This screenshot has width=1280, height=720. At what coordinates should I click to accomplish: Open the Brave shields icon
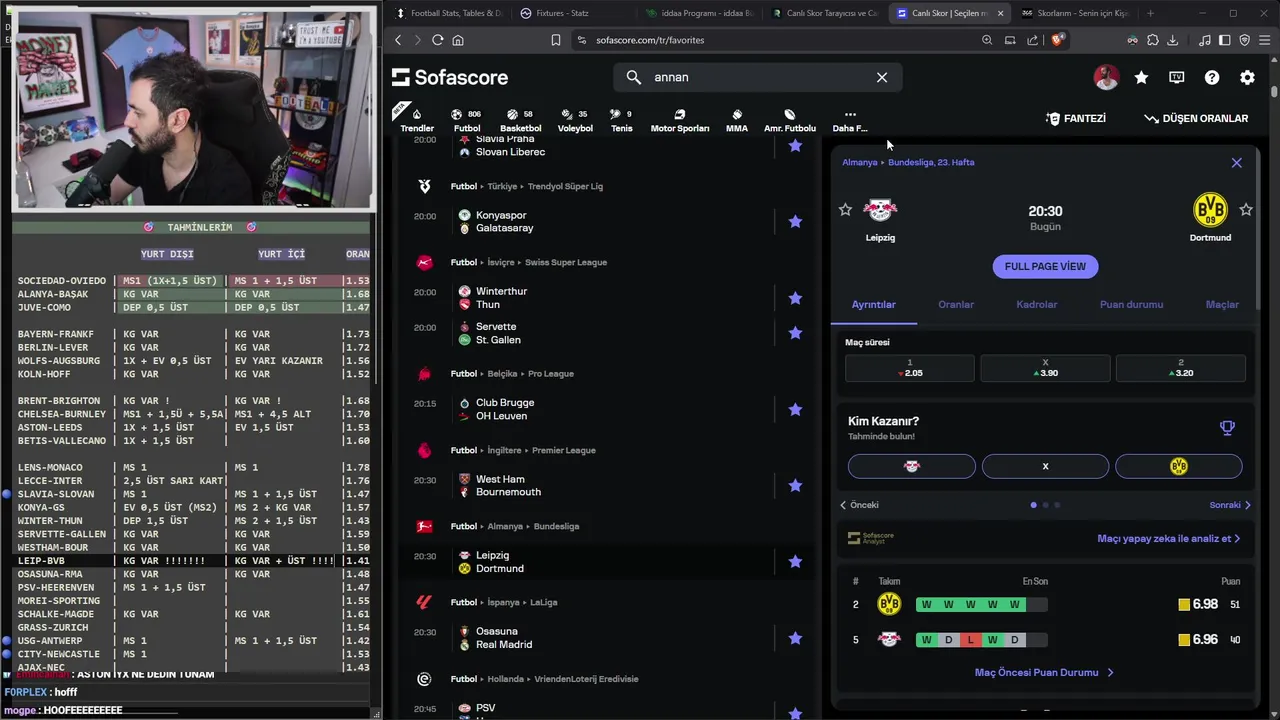[x=1058, y=40]
